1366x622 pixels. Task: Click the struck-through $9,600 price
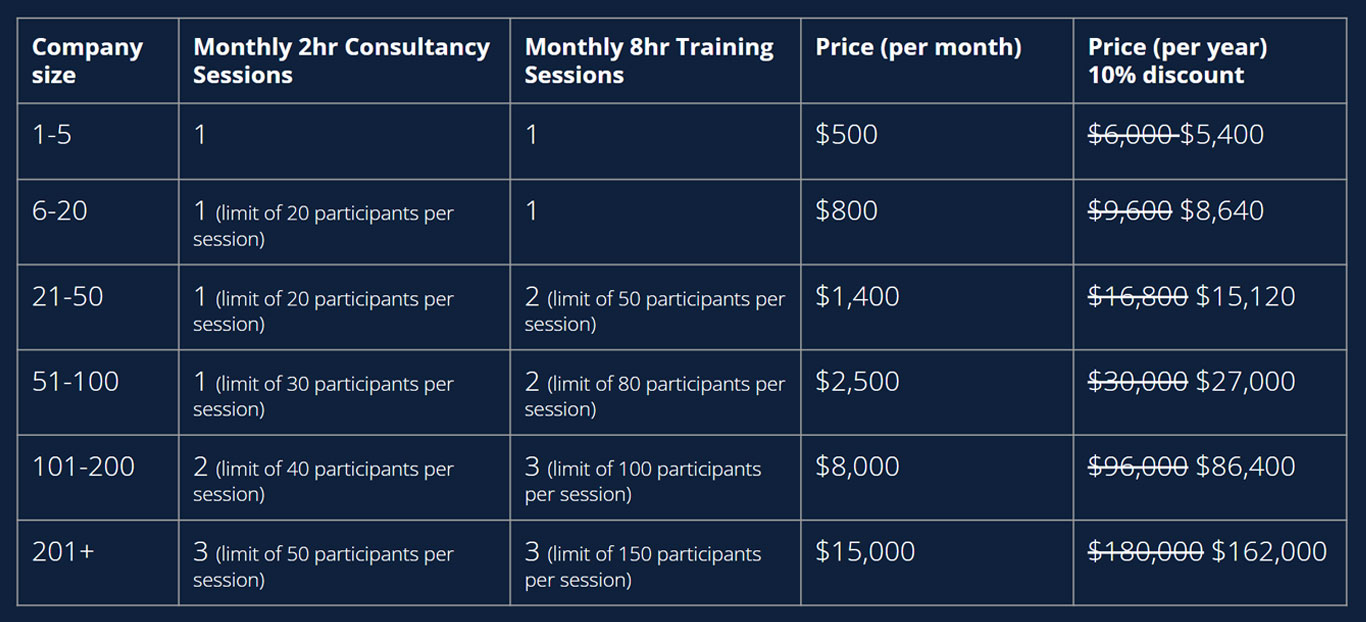[1129, 211]
